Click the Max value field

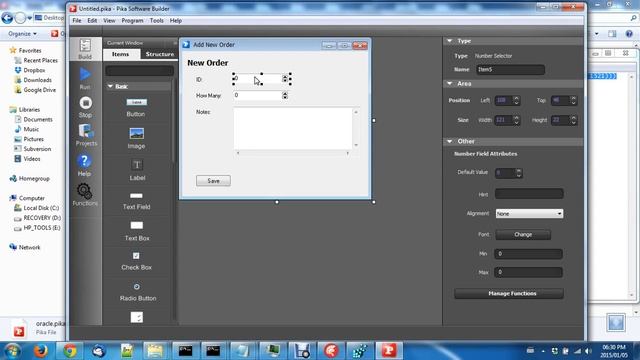[x=529, y=272]
